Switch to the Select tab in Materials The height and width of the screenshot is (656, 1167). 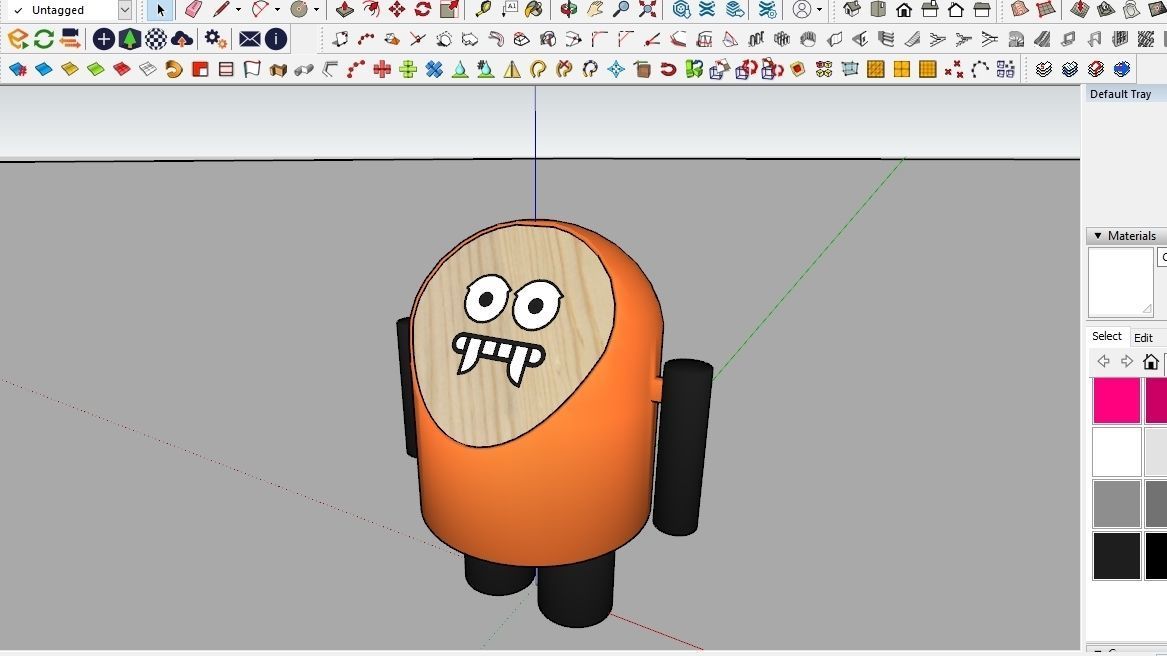click(1107, 337)
